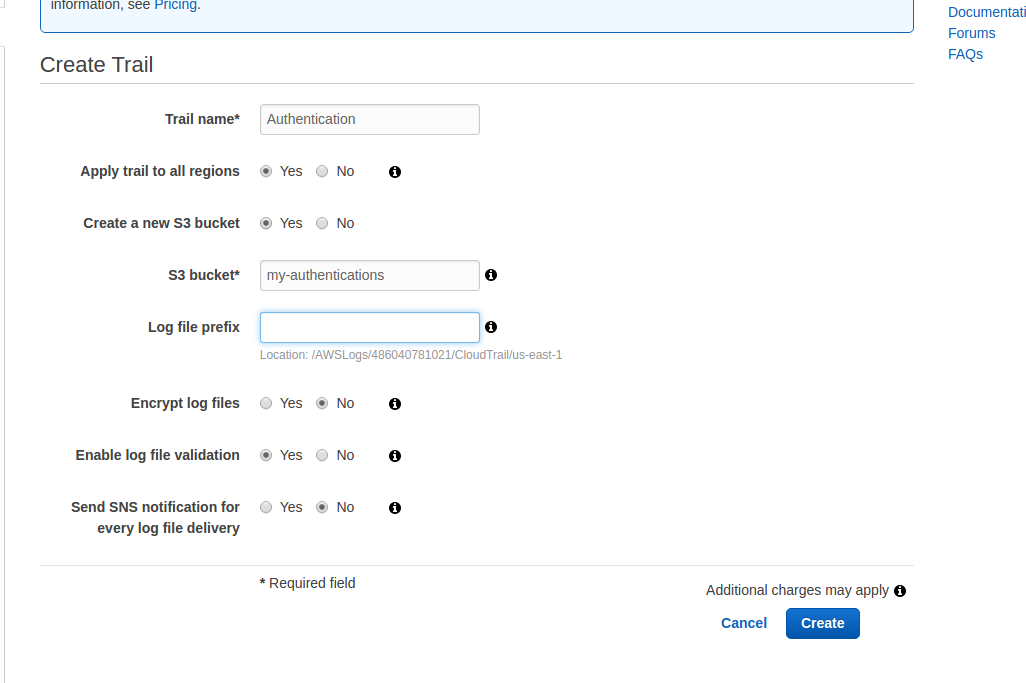Select Yes for Encrypt log files
This screenshot has width=1026, height=683.
point(266,403)
